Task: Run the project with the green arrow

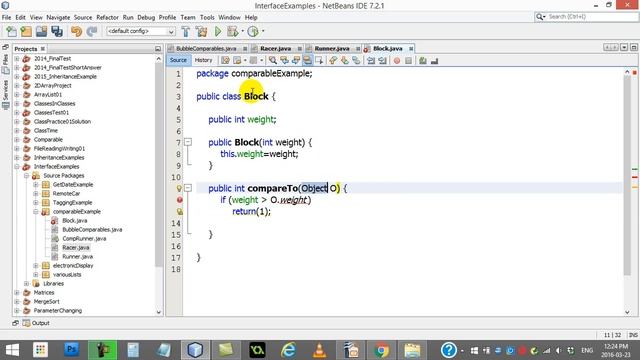Action: (218, 31)
